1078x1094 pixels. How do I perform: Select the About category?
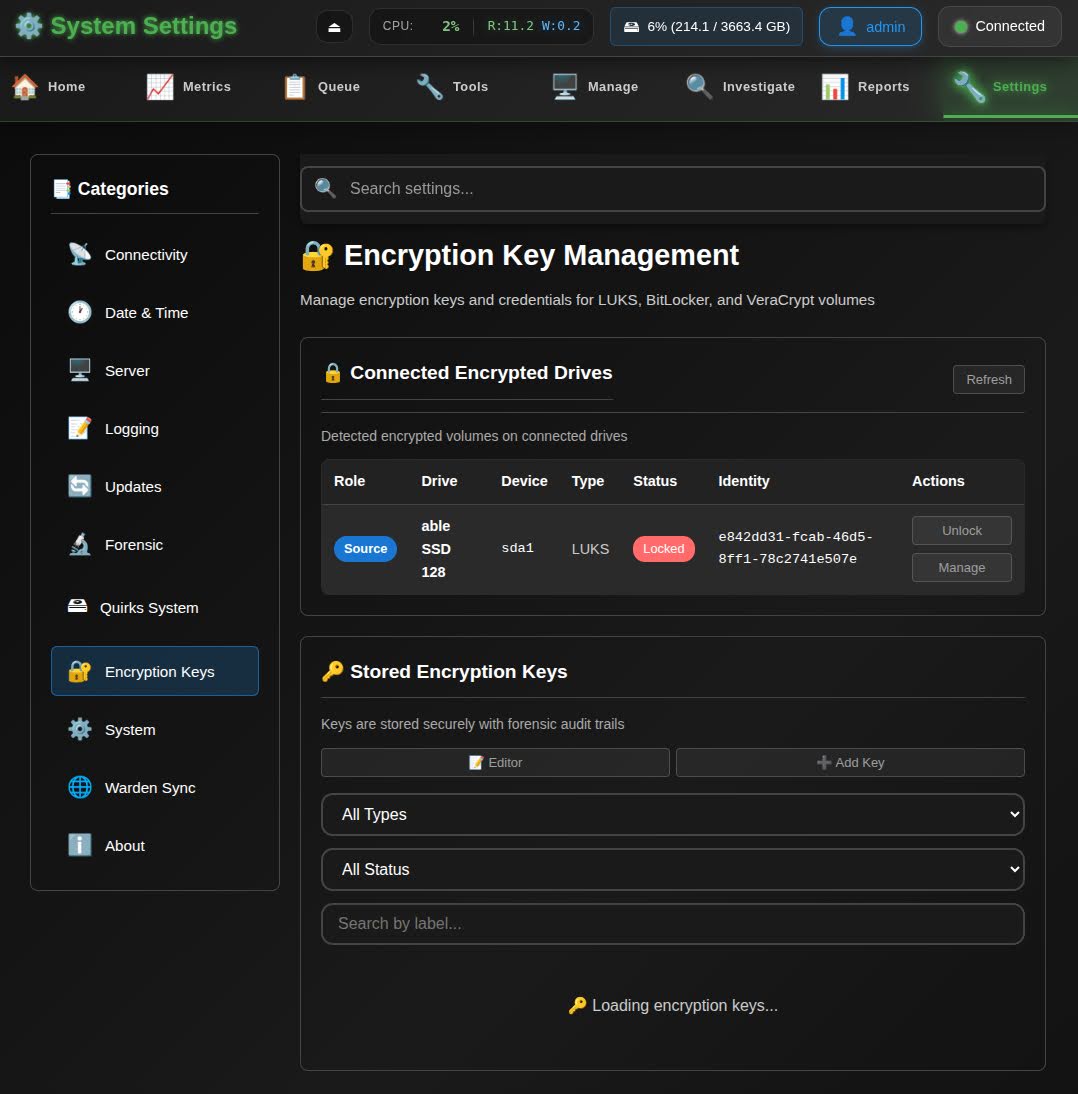[x=155, y=846]
